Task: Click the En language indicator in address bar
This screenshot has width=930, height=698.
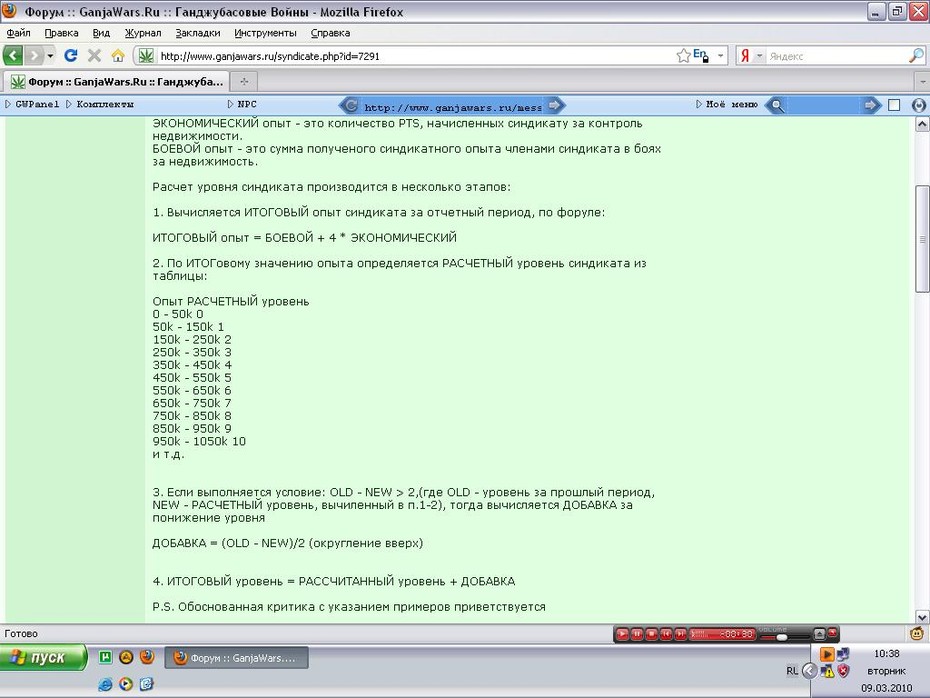Action: pyautogui.click(x=700, y=56)
